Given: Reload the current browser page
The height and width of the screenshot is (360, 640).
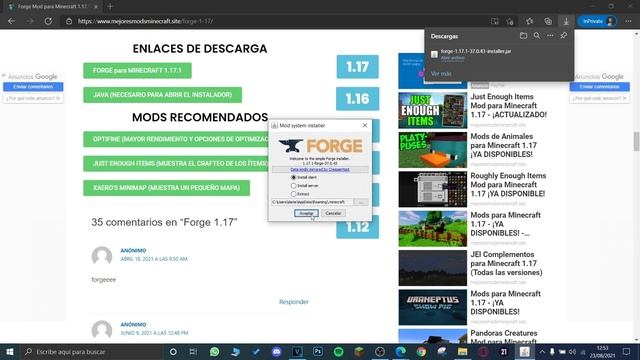Looking at the screenshot, I should coord(48,21).
